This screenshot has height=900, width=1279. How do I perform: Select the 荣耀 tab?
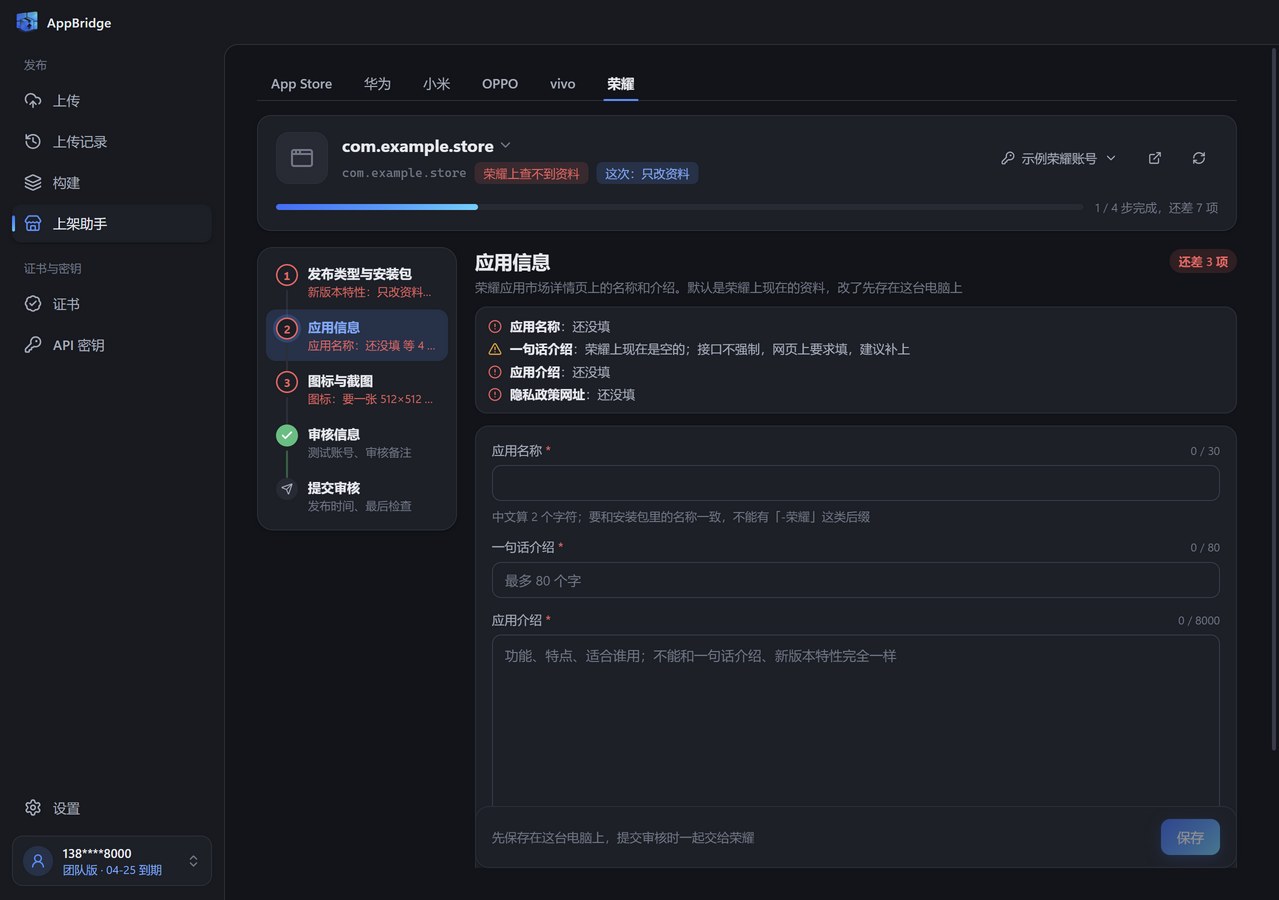(x=620, y=84)
